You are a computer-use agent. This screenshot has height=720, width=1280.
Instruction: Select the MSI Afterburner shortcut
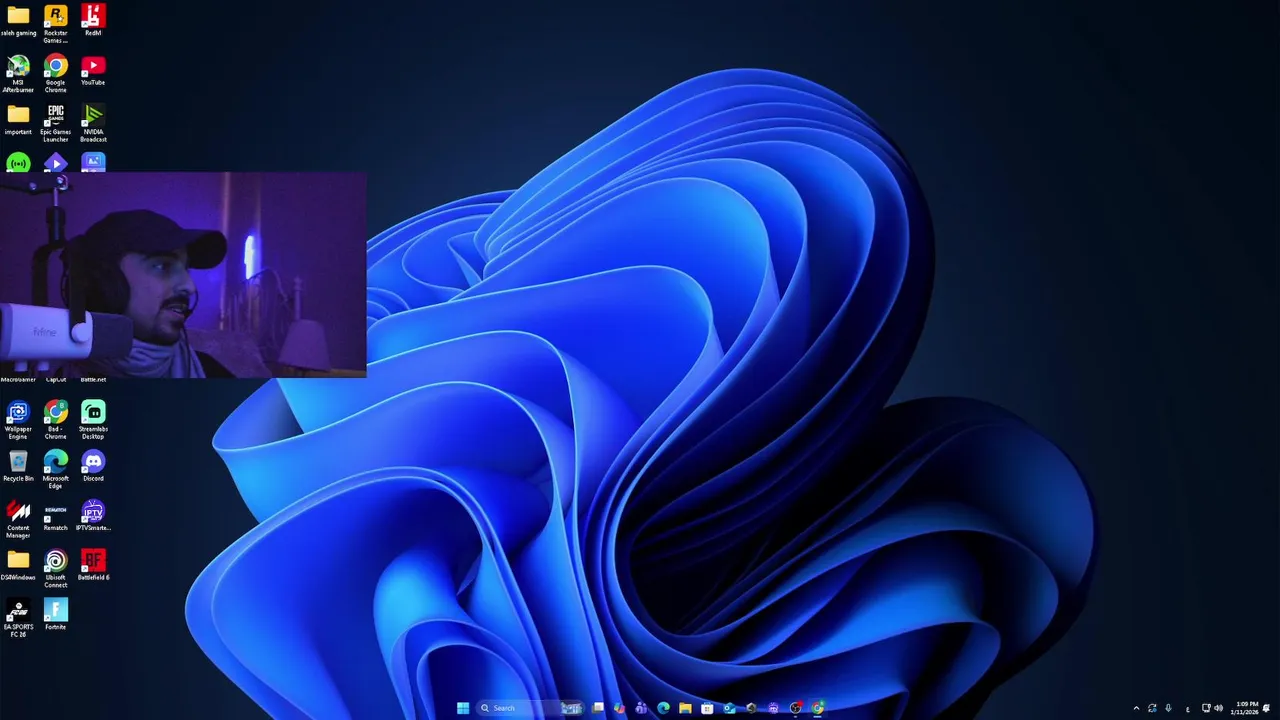click(18, 74)
